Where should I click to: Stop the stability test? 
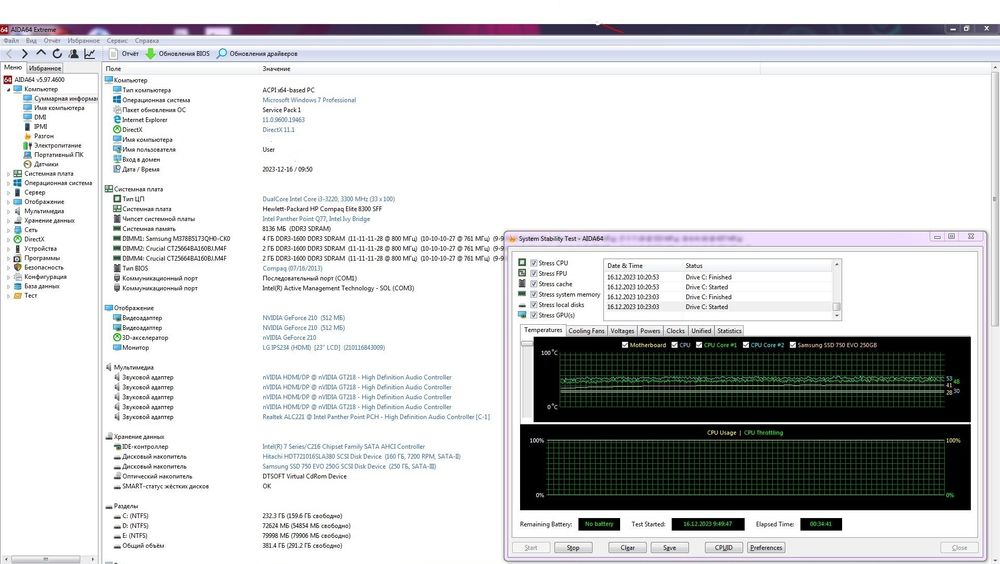[x=573, y=547]
